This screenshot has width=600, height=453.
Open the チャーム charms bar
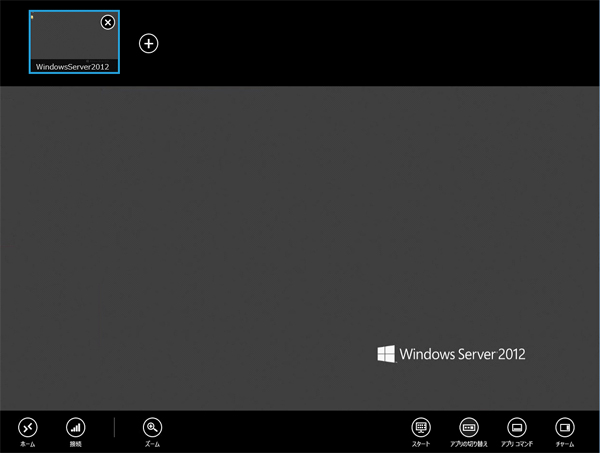click(565, 427)
